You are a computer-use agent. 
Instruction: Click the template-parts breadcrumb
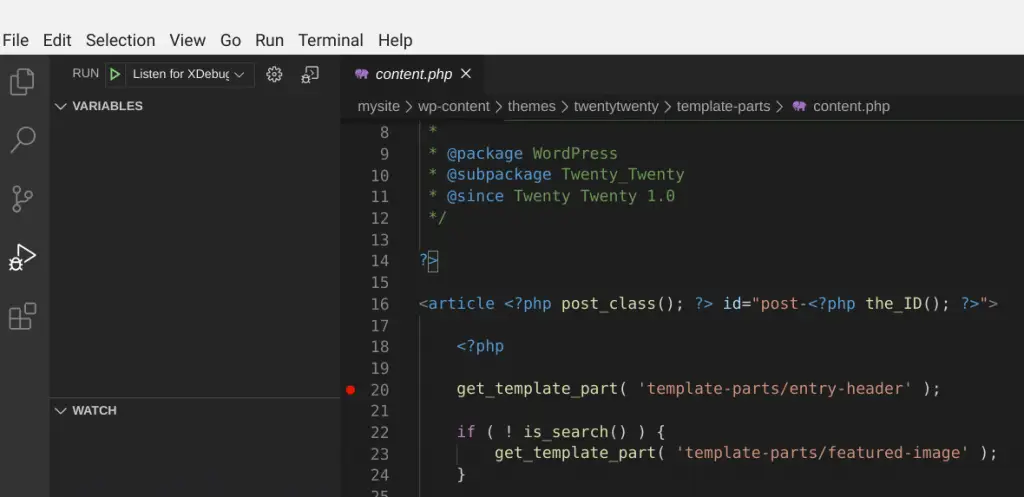724,106
